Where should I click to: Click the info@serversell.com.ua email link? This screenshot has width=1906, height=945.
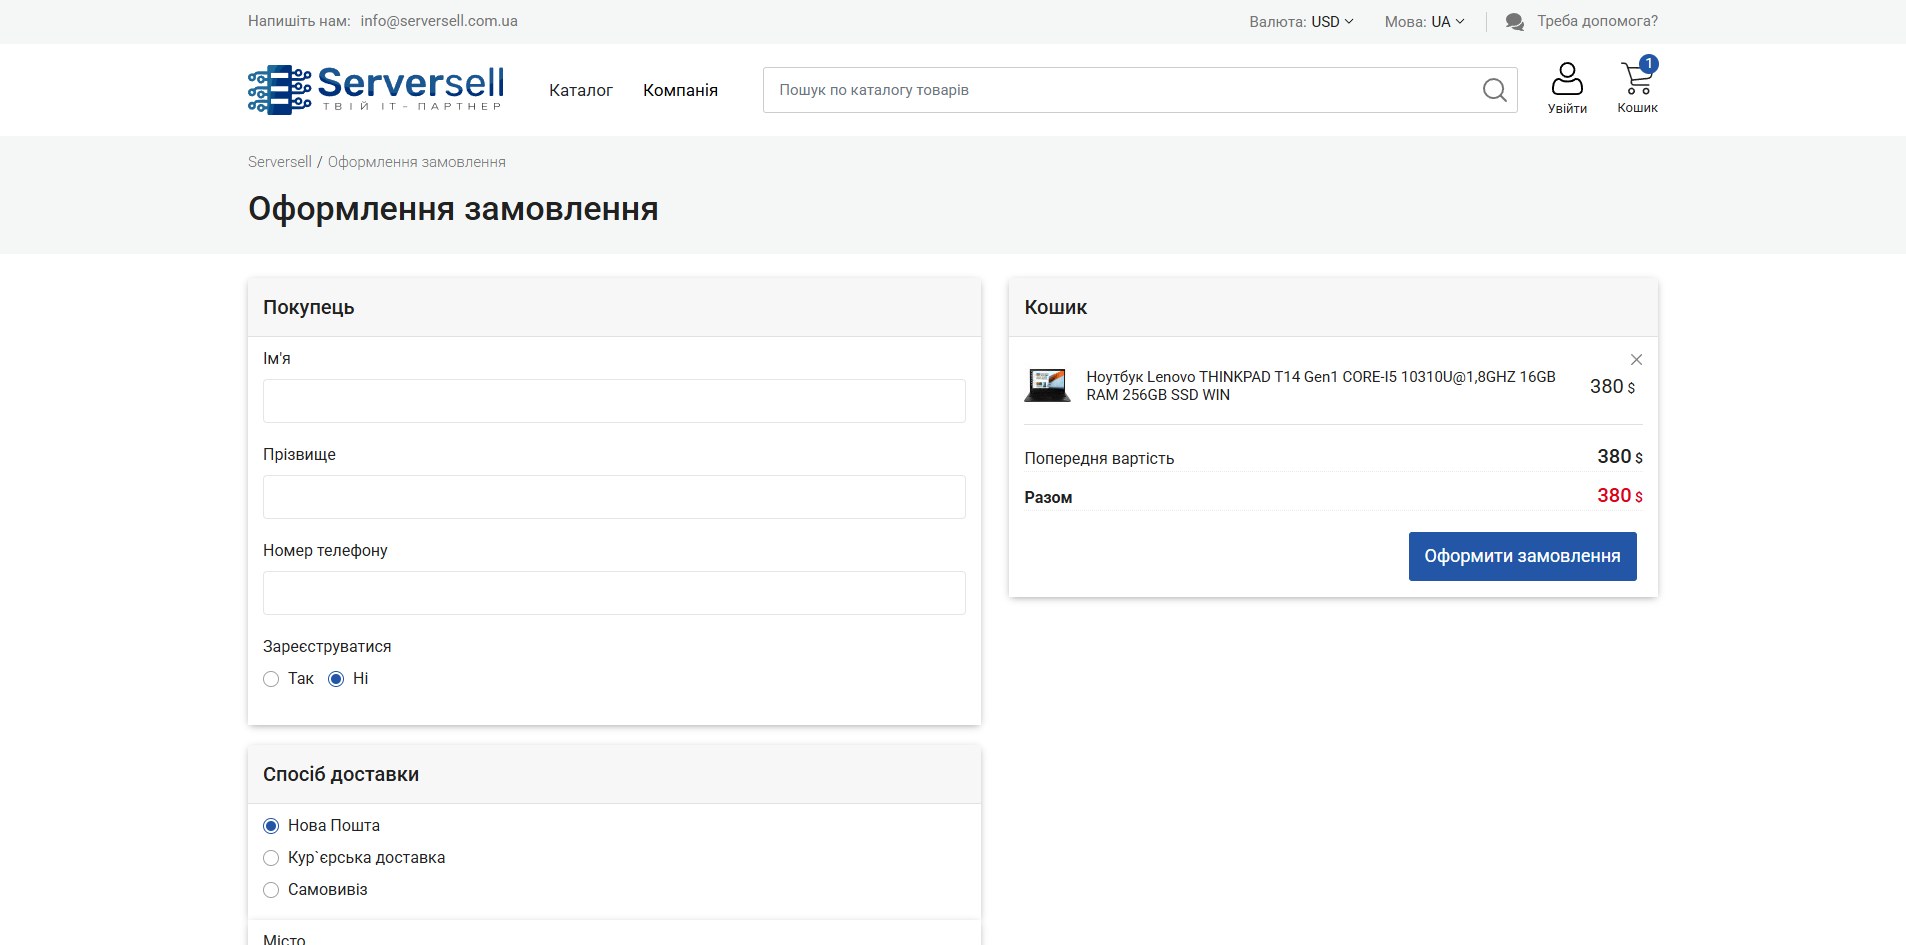pyautogui.click(x=439, y=21)
